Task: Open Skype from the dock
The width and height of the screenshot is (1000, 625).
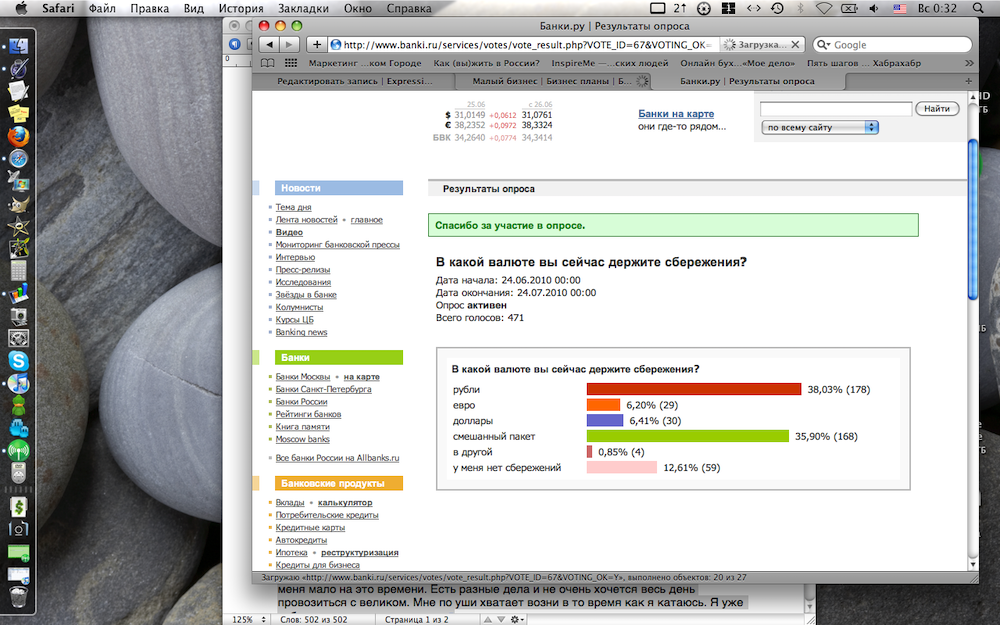Action: click(18, 361)
